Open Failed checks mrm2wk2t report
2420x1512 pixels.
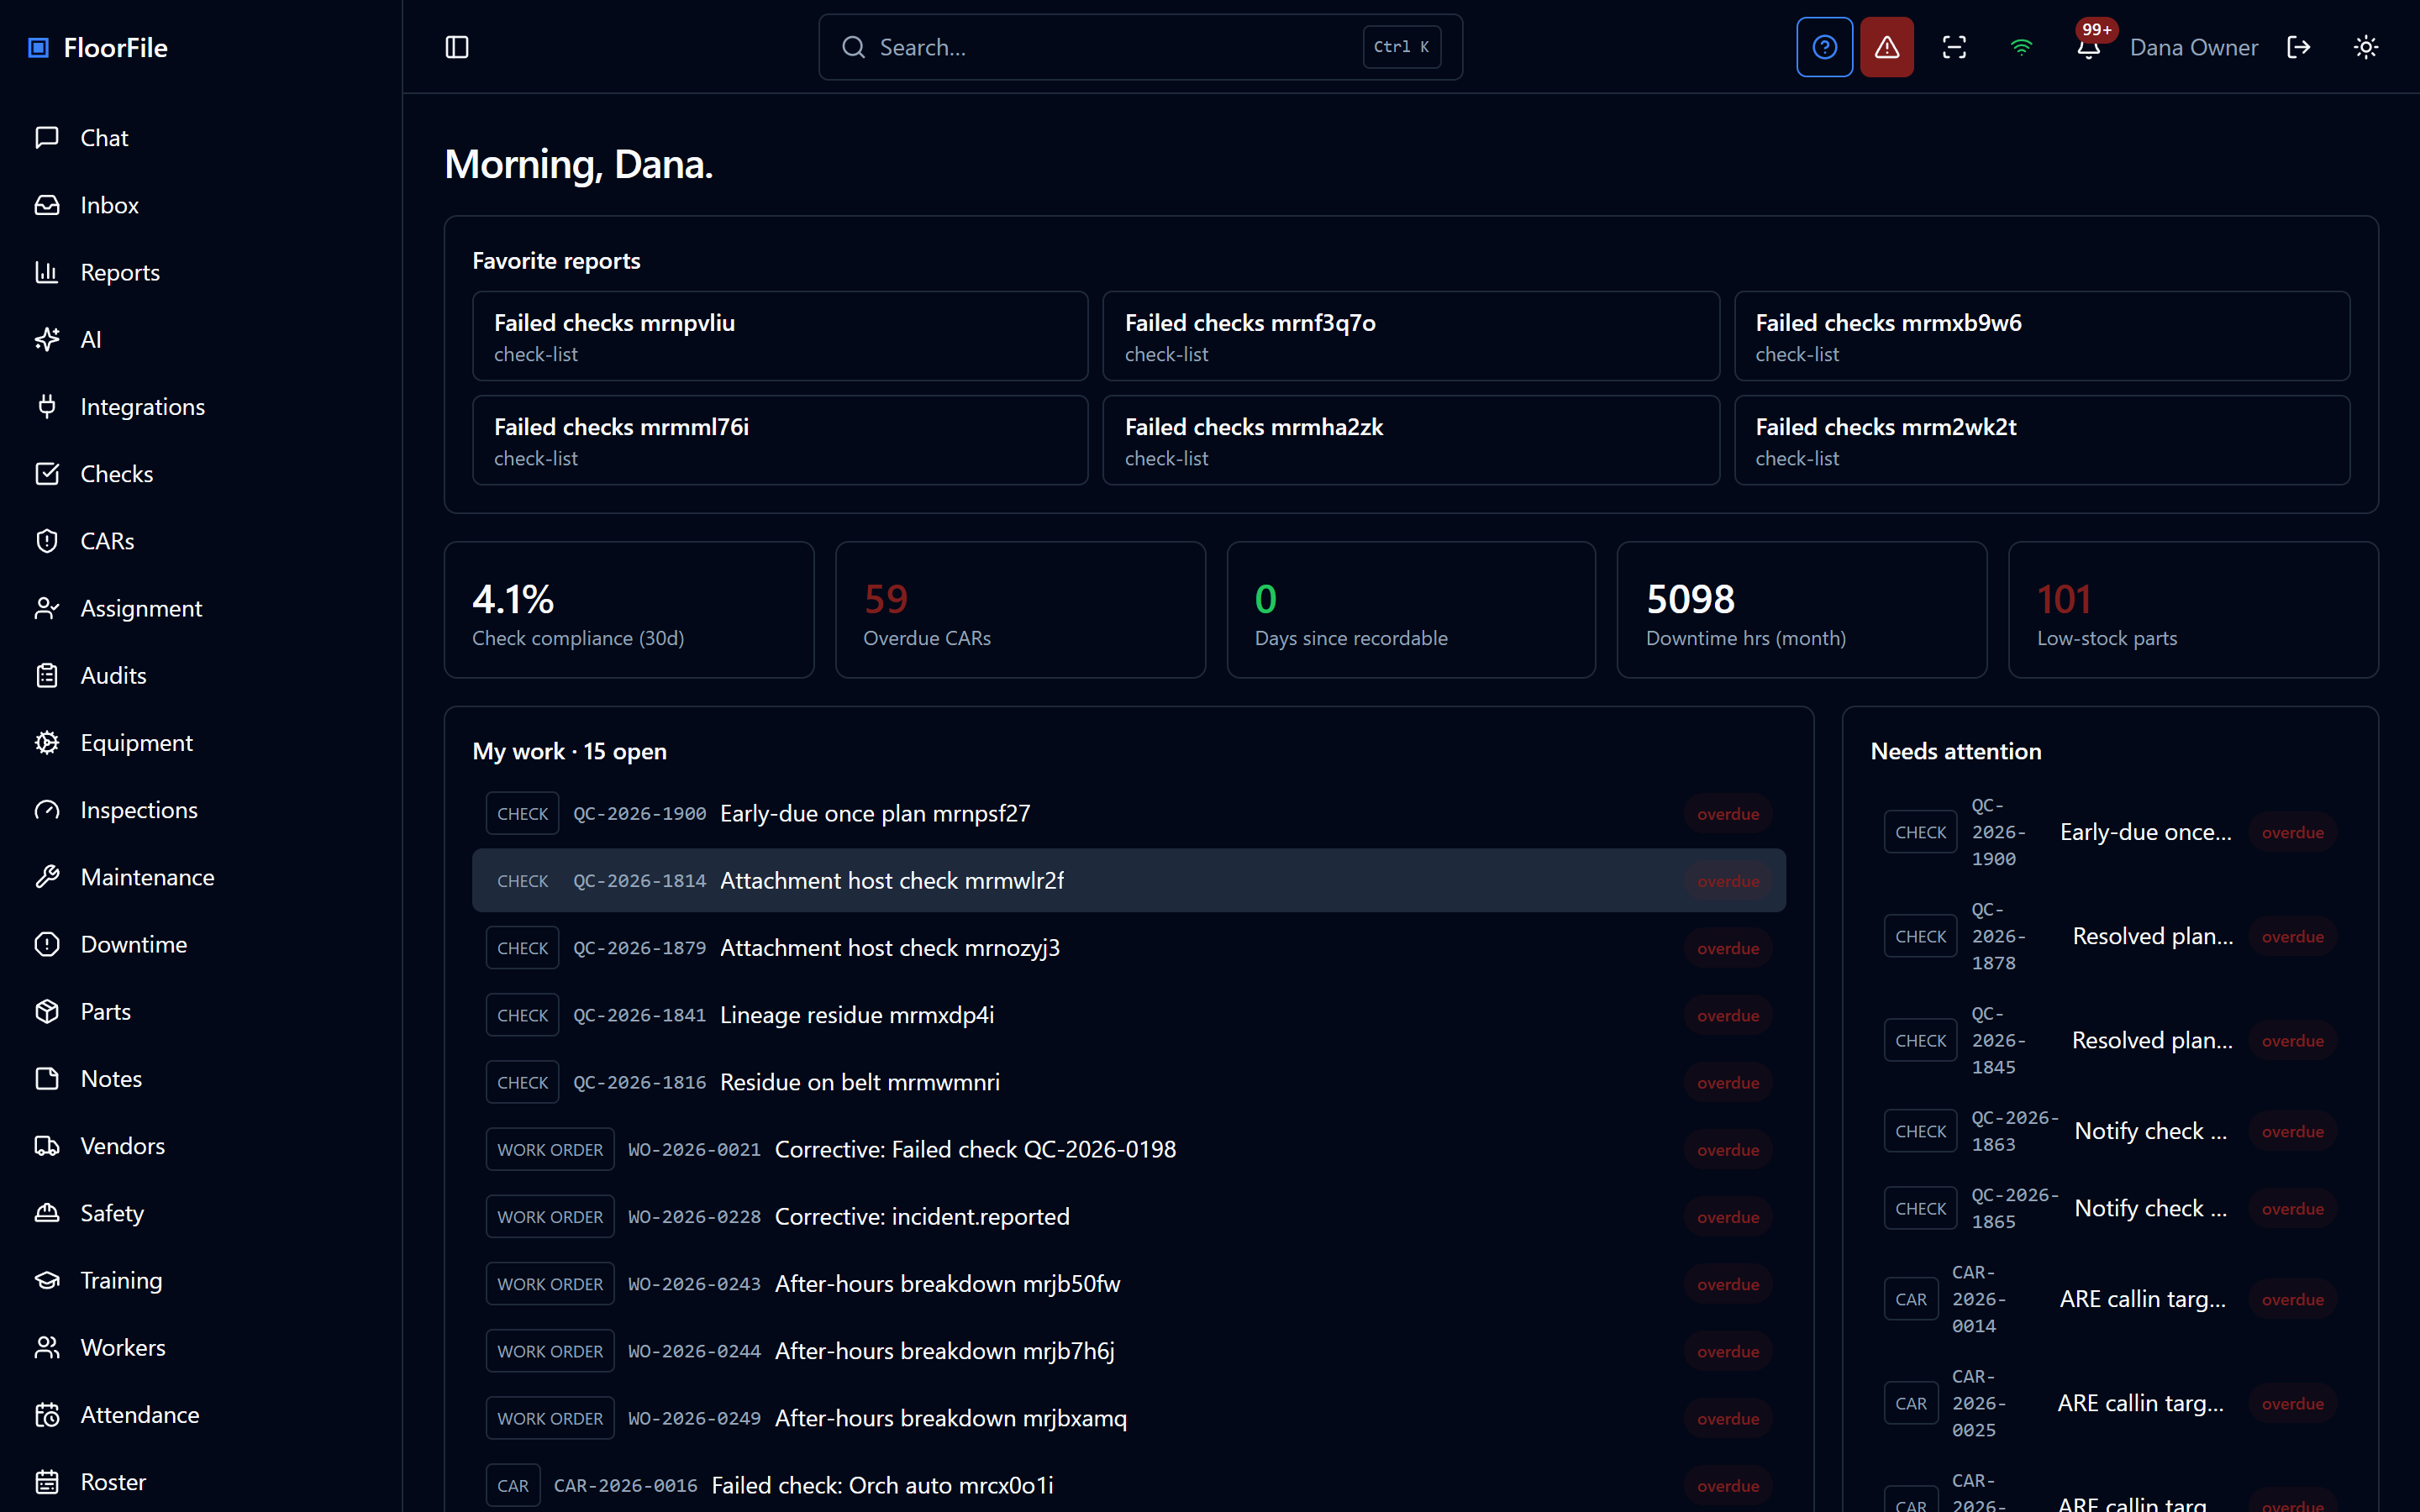click(2042, 440)
